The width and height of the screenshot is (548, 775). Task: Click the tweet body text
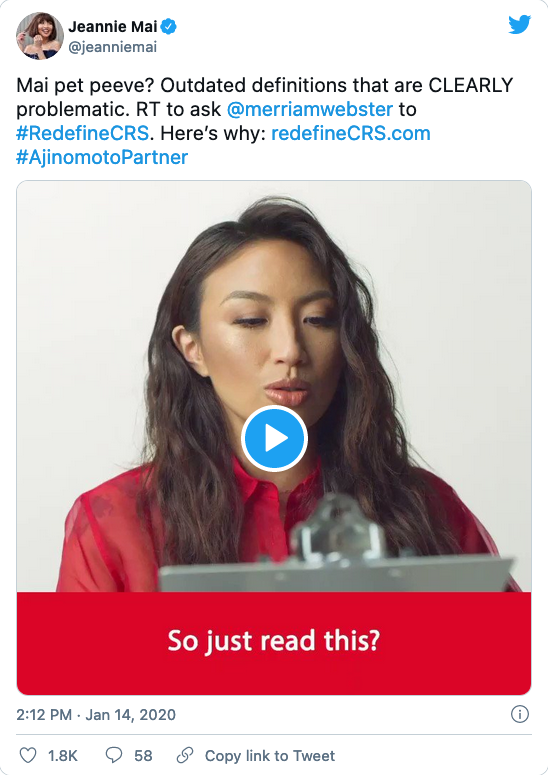tap(265, 121)
